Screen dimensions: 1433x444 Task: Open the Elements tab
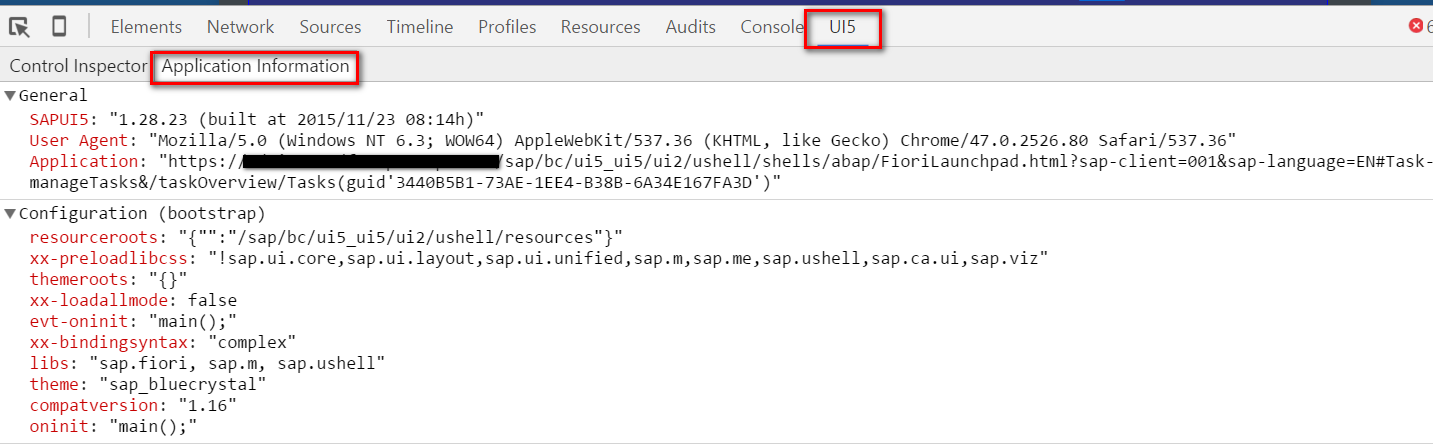point(146,27)
